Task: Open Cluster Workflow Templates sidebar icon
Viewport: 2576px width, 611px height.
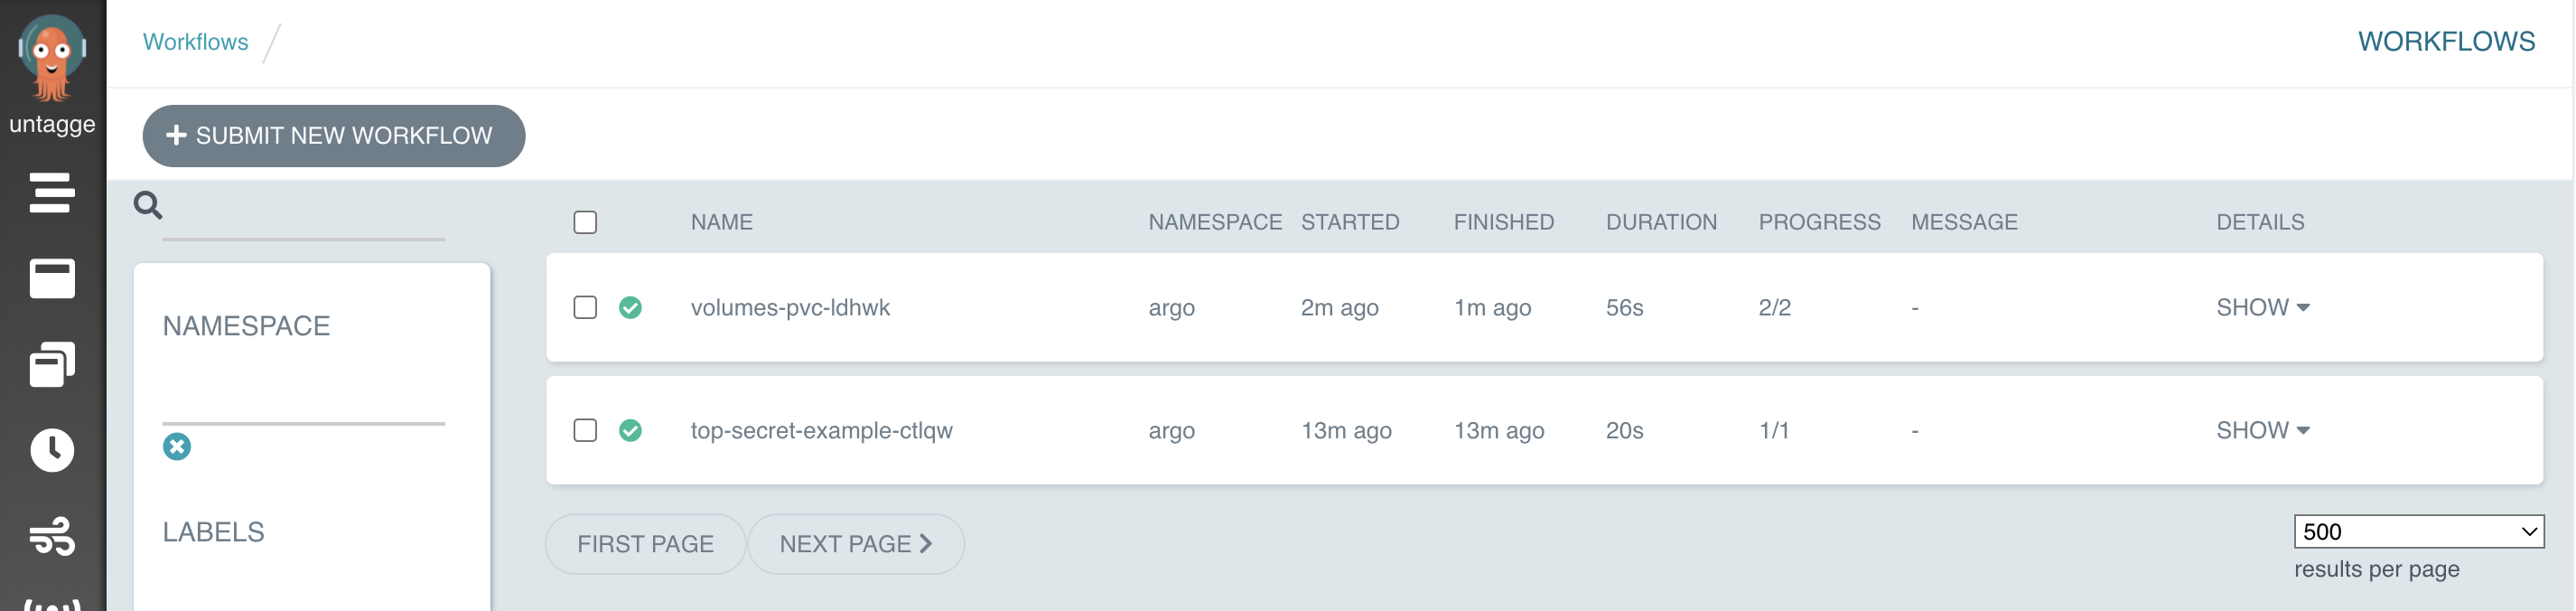Action: (52, 363)
